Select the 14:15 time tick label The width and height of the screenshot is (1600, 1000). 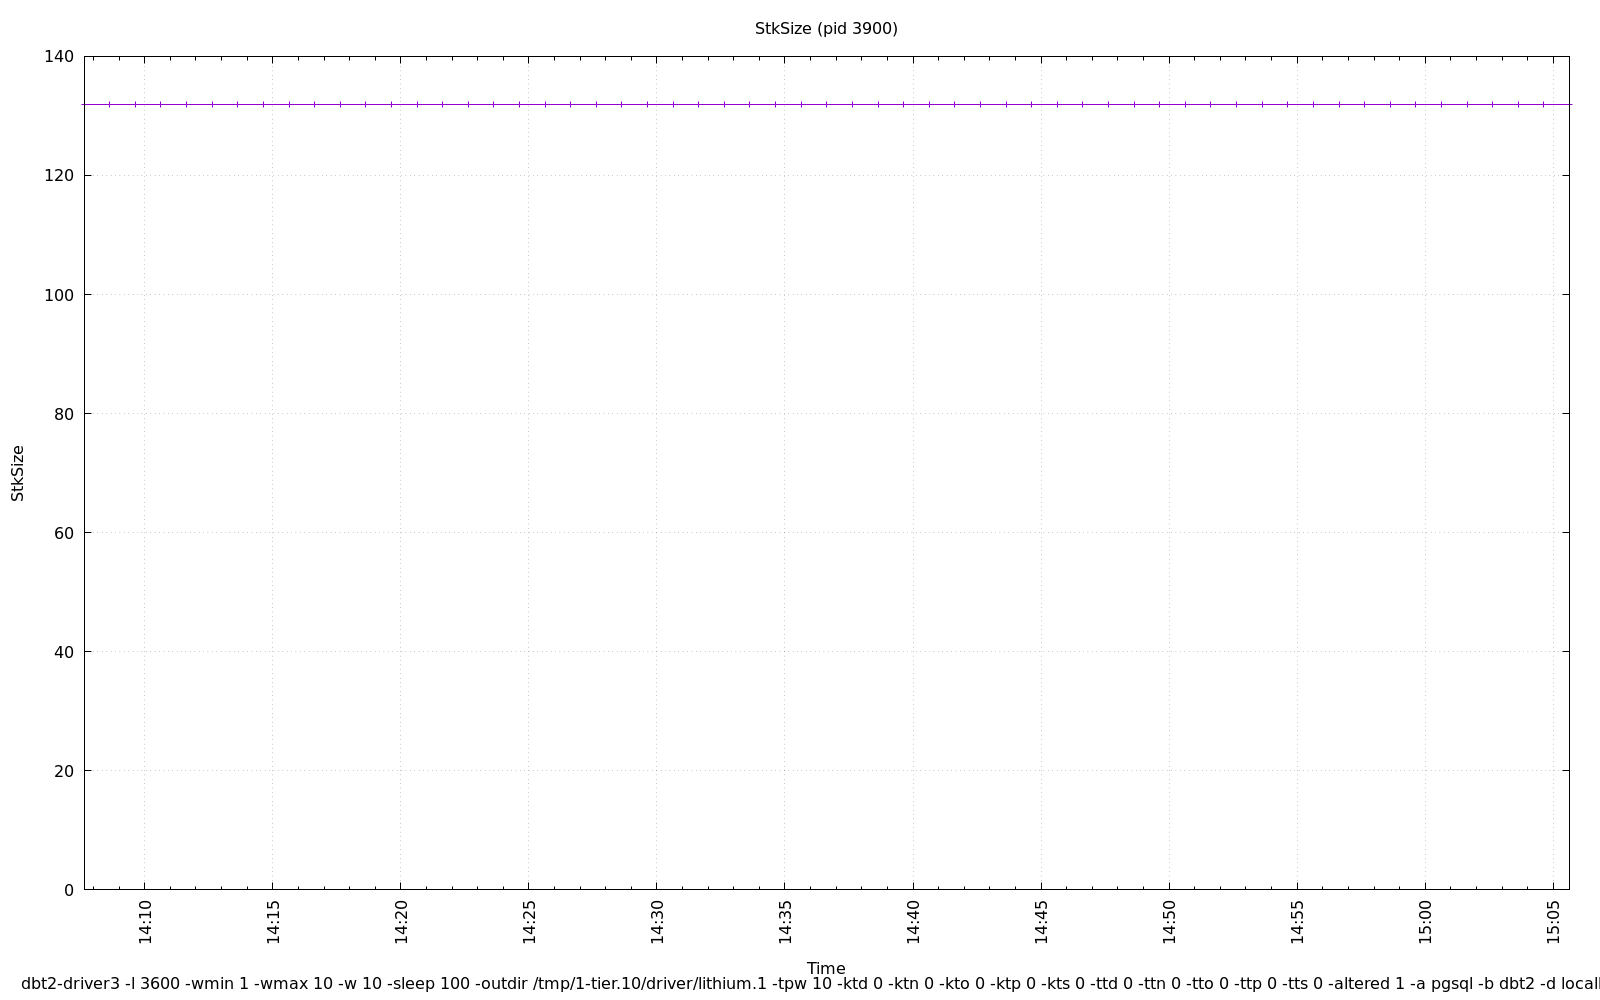click(x=273, y=921)
